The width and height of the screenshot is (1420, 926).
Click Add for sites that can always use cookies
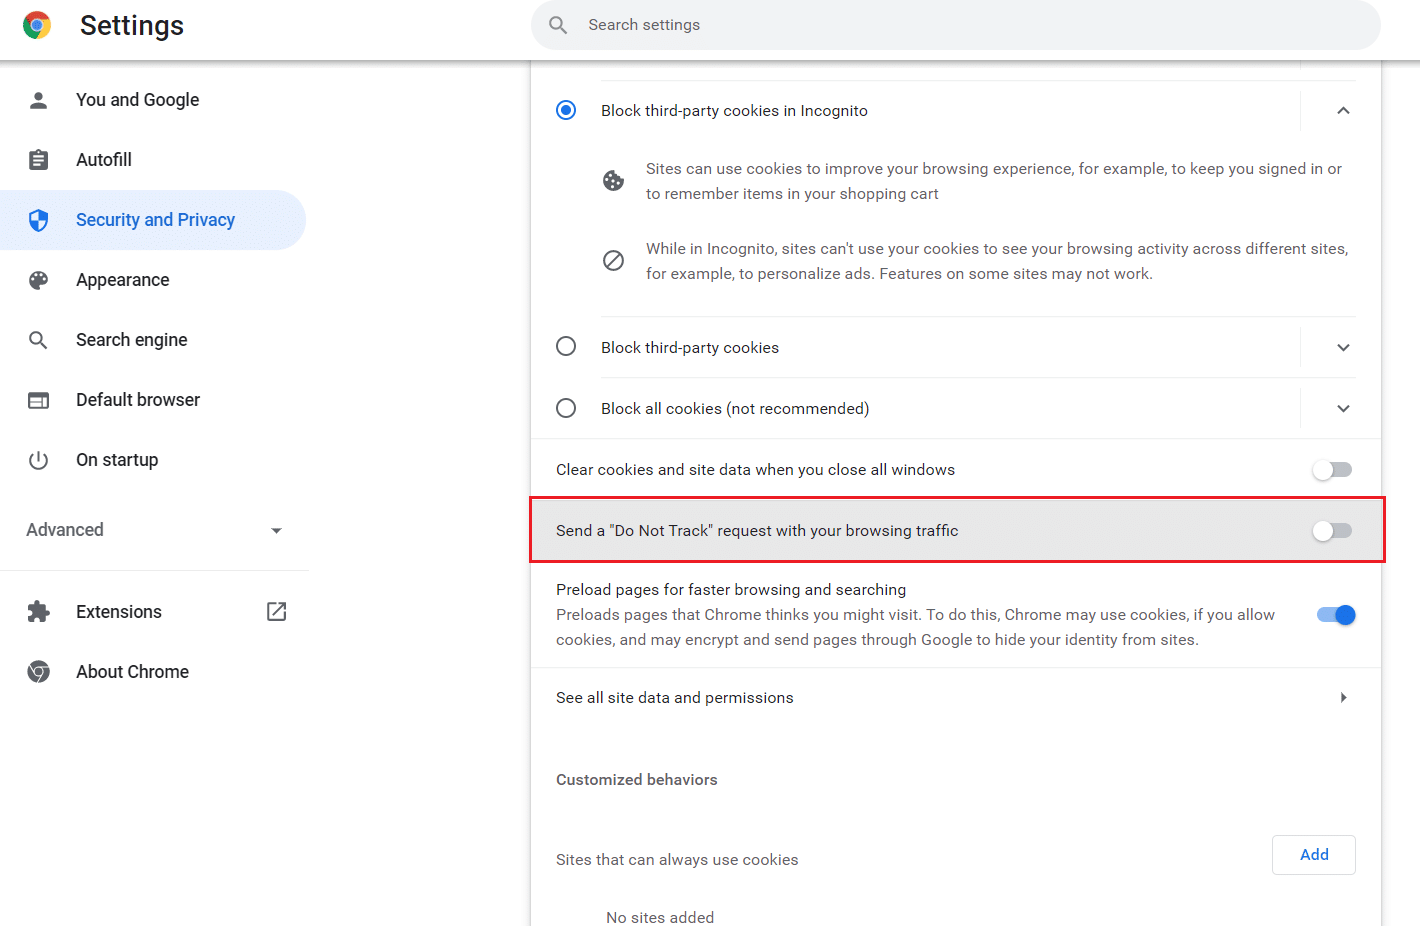point(1314,855)
